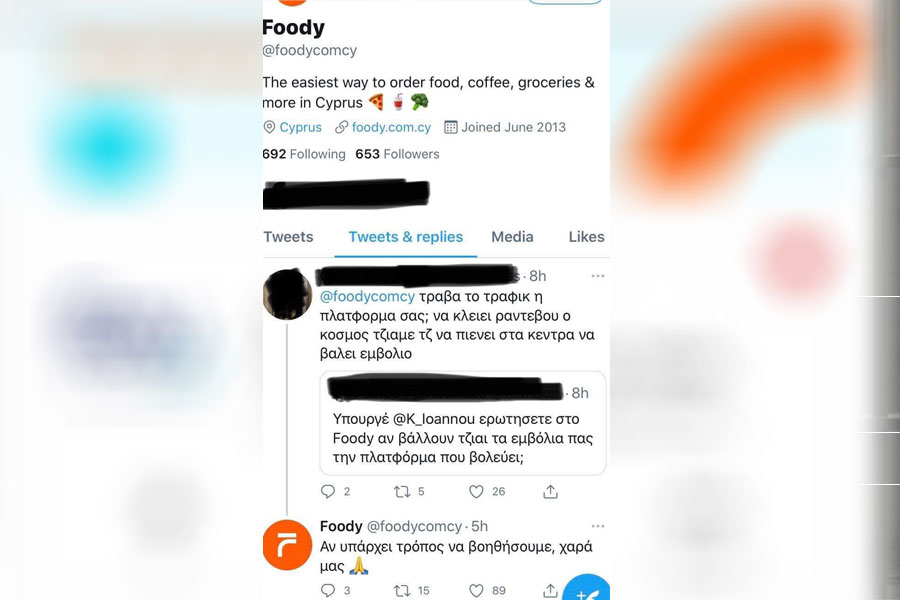Open the quoted tweet mentioning @K_Ioannou
The image size is (900, 600).
[x=463, y=423]
